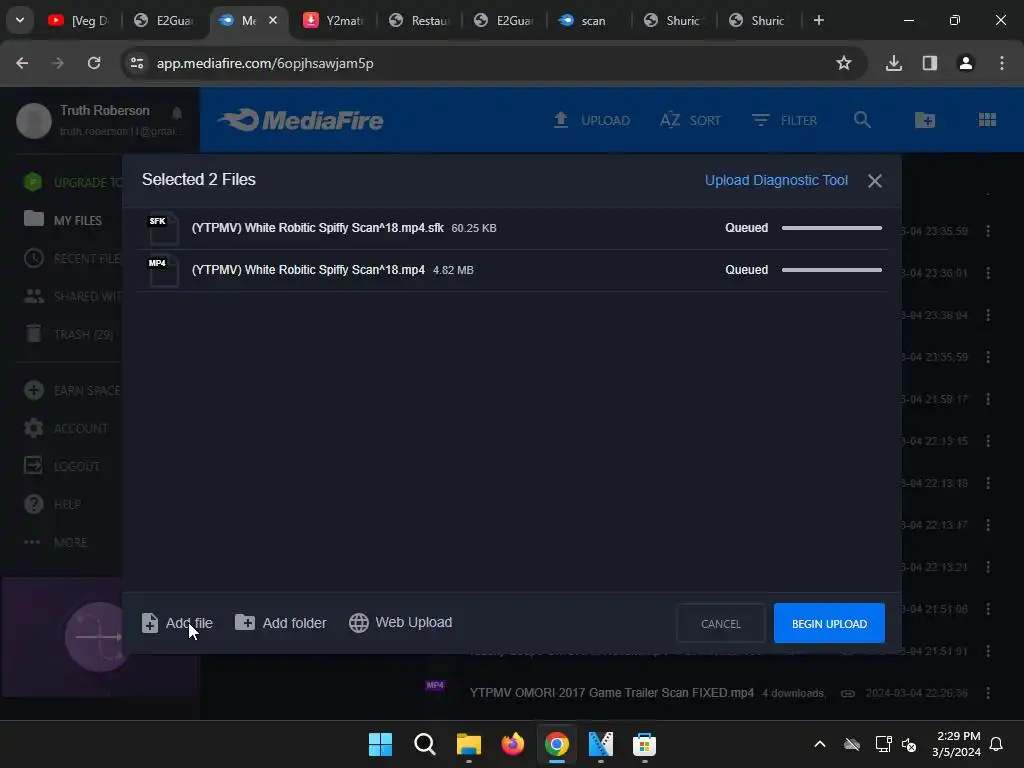Open Windows Start menu

(380, 744)
